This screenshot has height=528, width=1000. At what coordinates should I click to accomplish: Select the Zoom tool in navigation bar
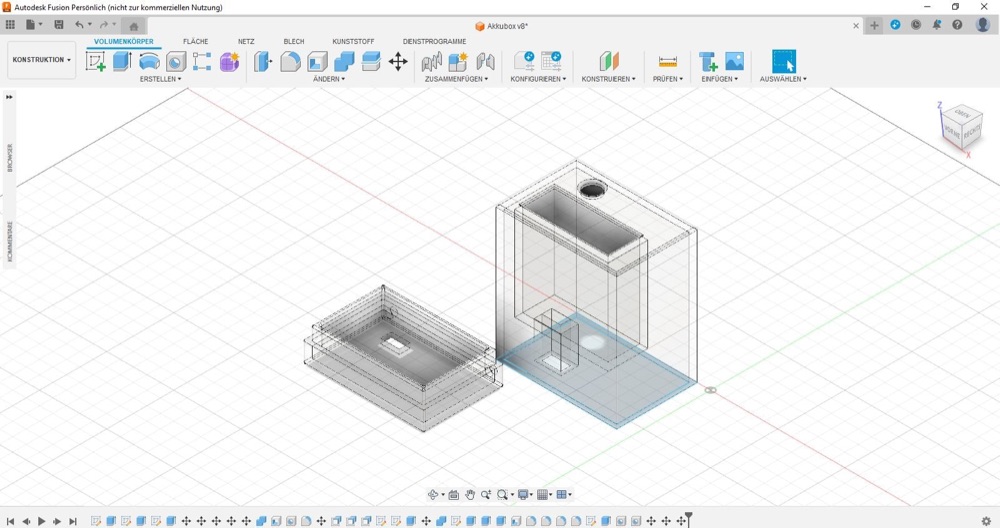coord(486,494)
